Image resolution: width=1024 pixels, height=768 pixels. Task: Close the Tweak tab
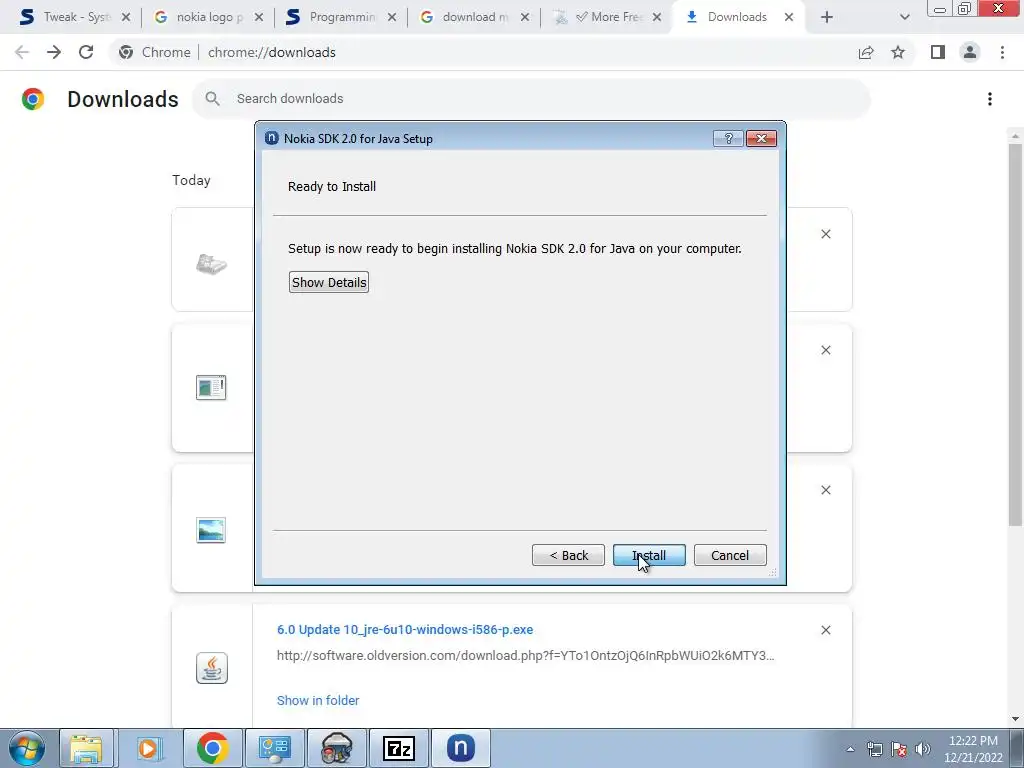click(x=126, y=17)
